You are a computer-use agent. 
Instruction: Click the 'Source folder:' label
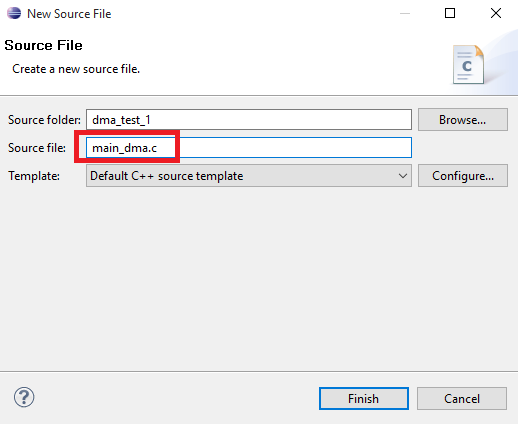(x=44, y=120)
